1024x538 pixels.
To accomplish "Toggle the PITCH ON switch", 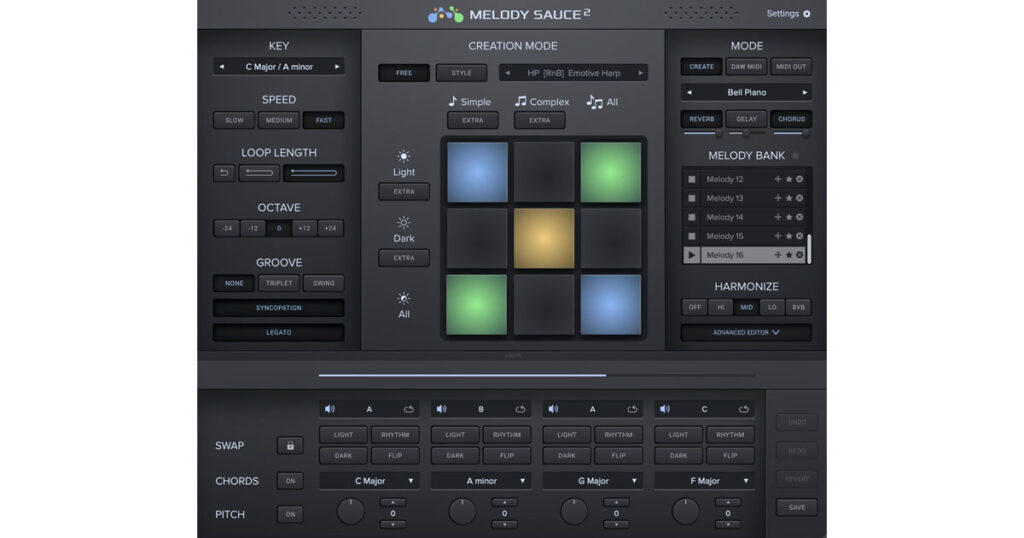I will tap(290, 514).
